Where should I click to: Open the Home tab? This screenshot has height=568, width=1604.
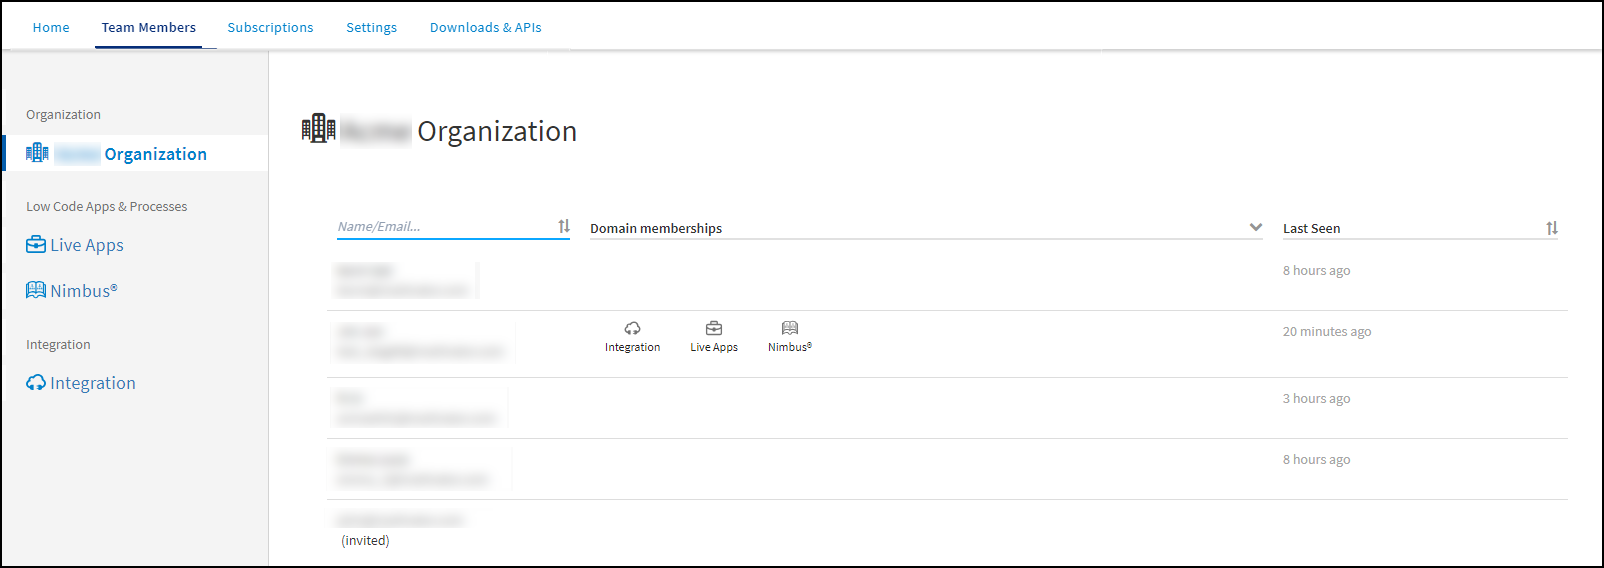tap(51, 27)
